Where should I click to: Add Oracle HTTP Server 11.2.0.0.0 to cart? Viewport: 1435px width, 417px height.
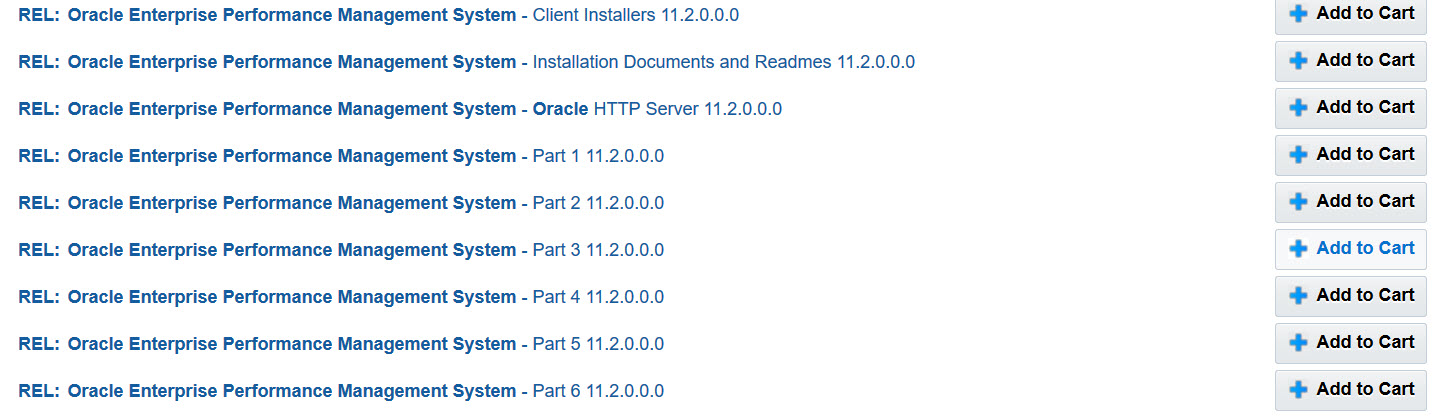tap(1351, 108)
